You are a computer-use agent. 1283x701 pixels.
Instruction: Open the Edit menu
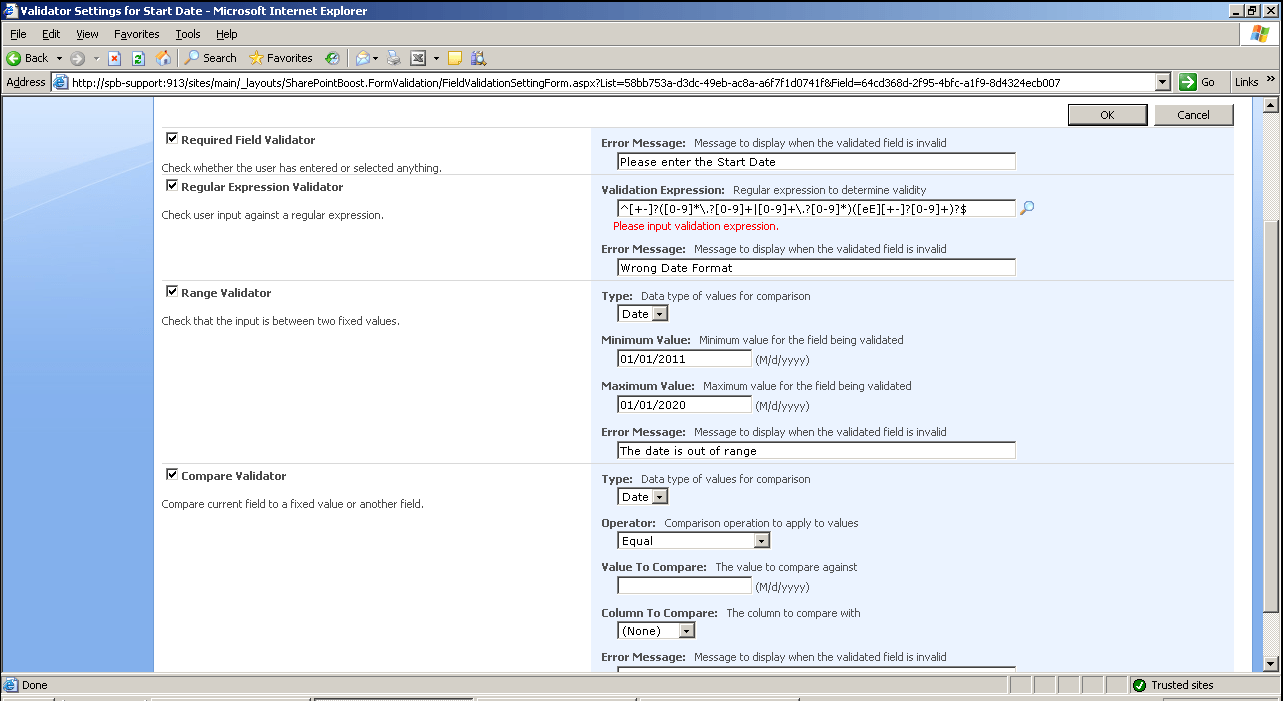(x=51, y=34)
